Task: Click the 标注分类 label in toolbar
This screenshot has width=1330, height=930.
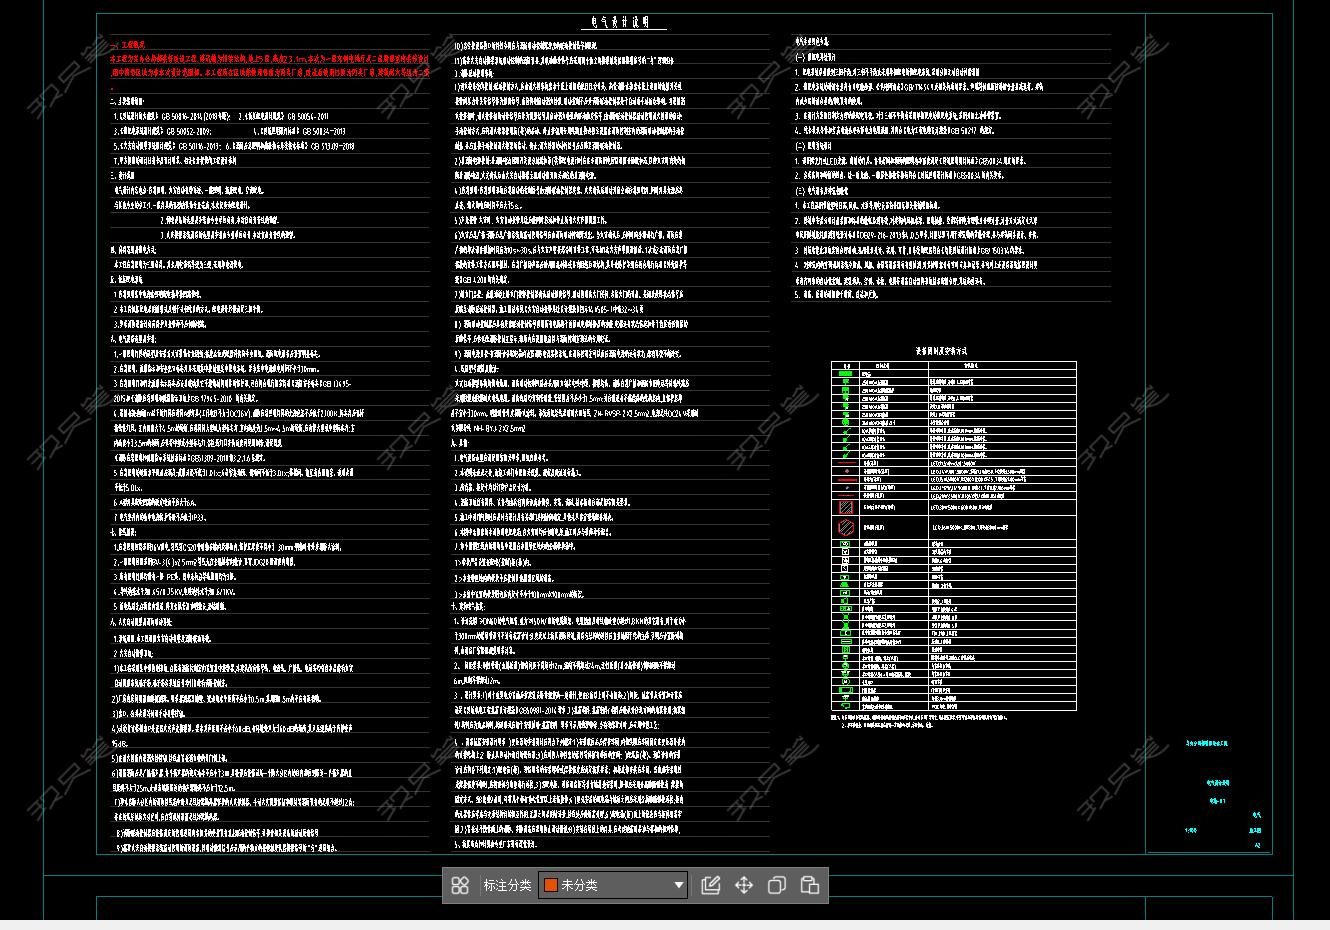Action: [507, 885]
